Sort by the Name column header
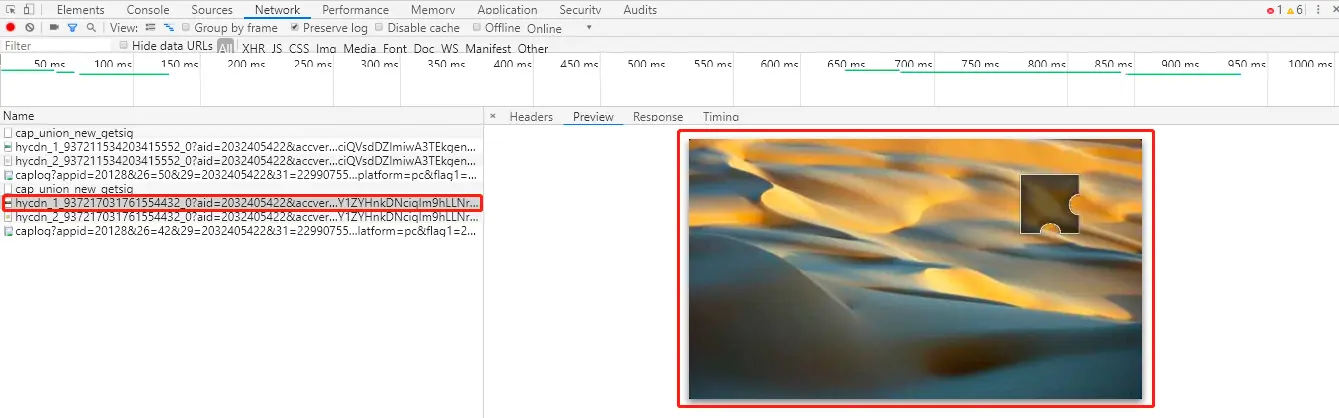The width and height of the screenshot is (1339, 418). pyautogui.click(x=241, y=116)
